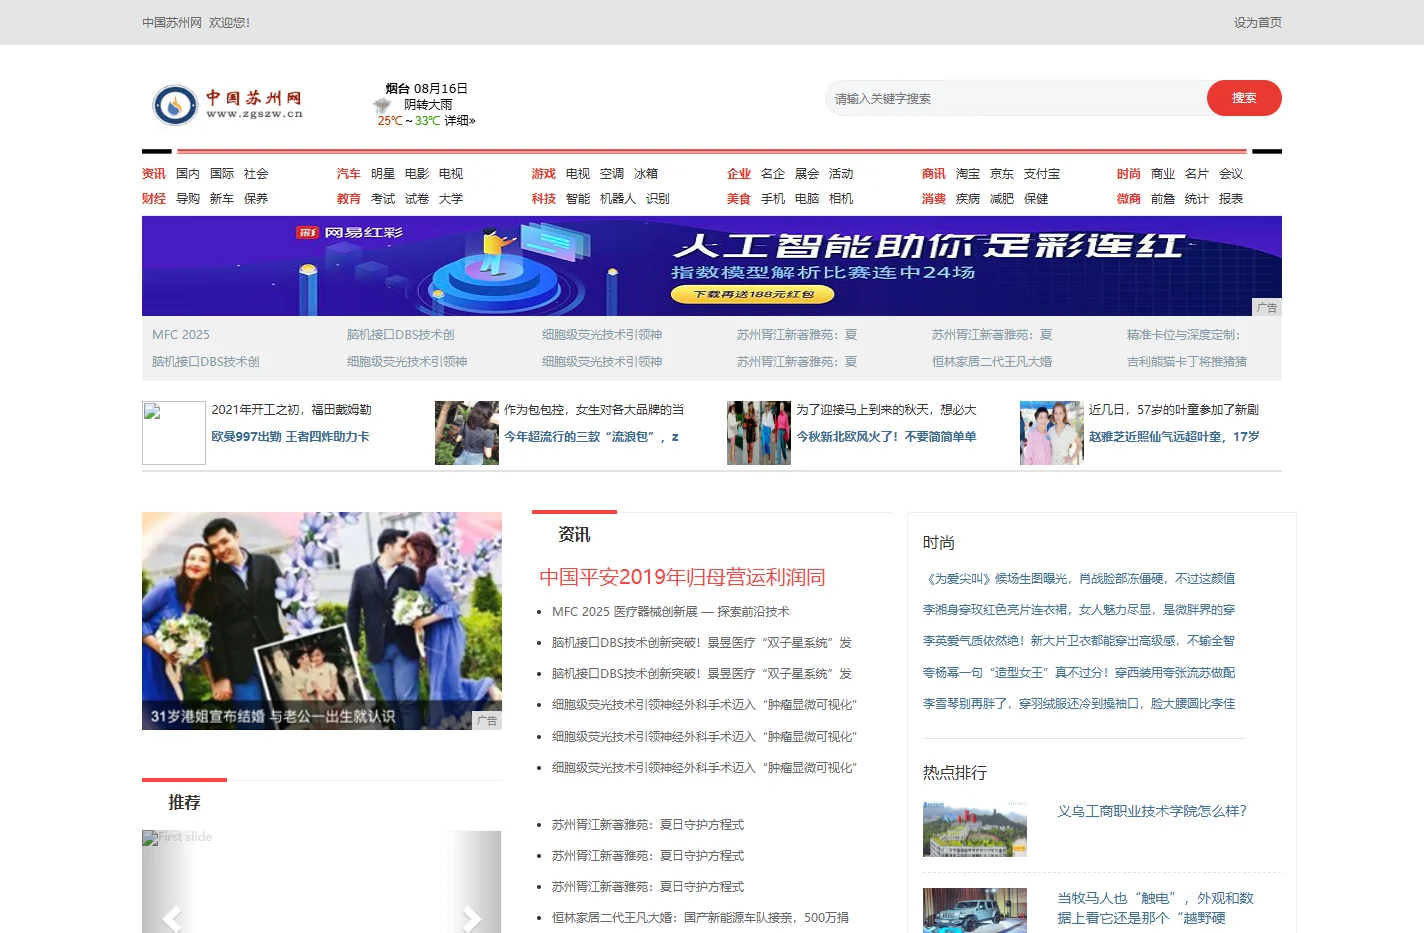
Task: Select the 机器人 sub-navigation link
Action: click(x=617, y=198)
